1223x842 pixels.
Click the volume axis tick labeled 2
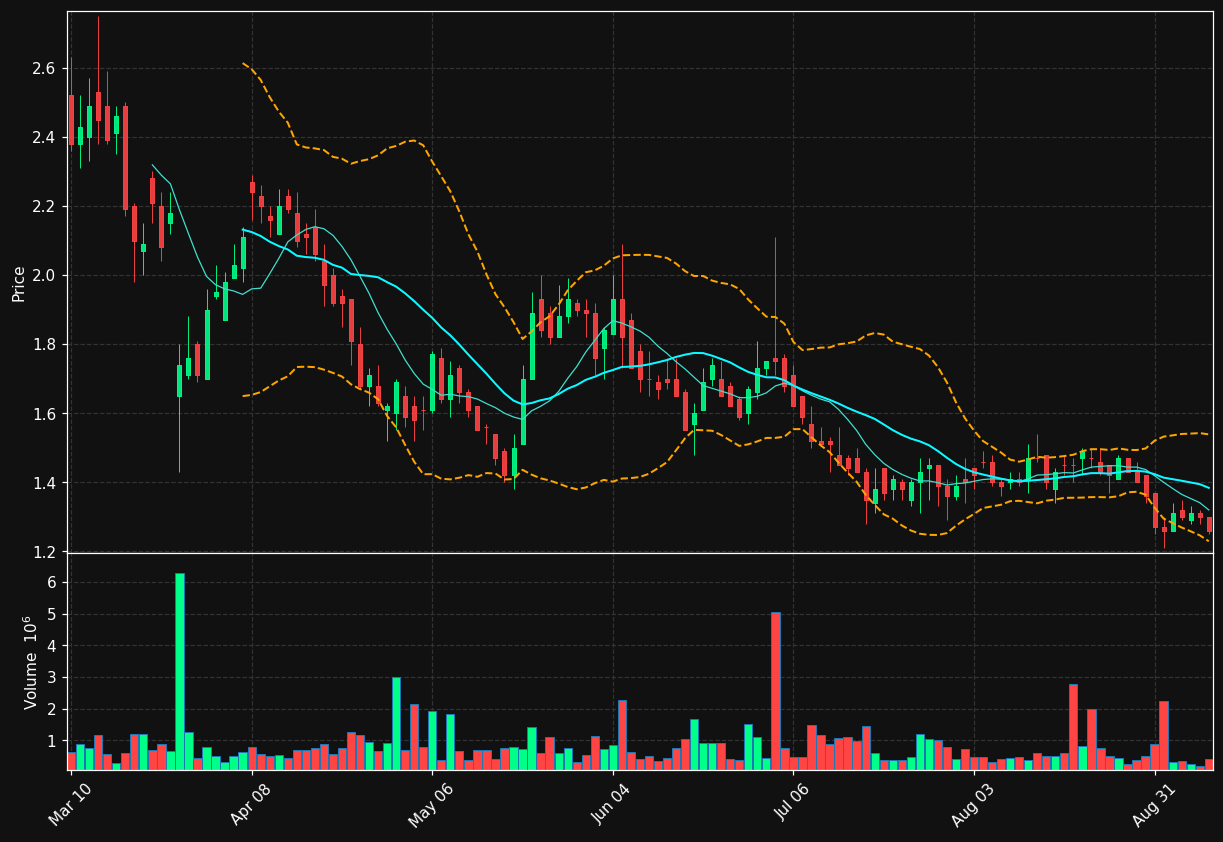[51, 710]
